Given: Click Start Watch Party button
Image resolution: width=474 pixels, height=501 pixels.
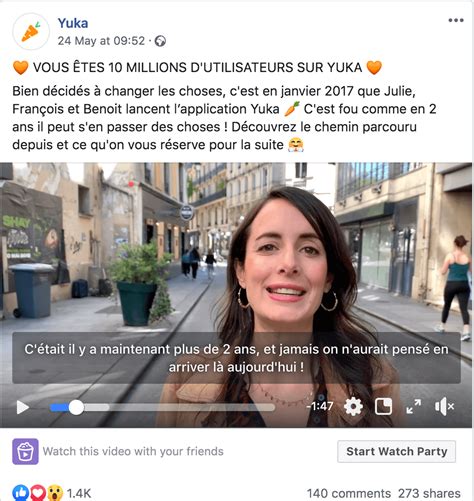Looking at the screenshot, I should [x=396, y=451].
